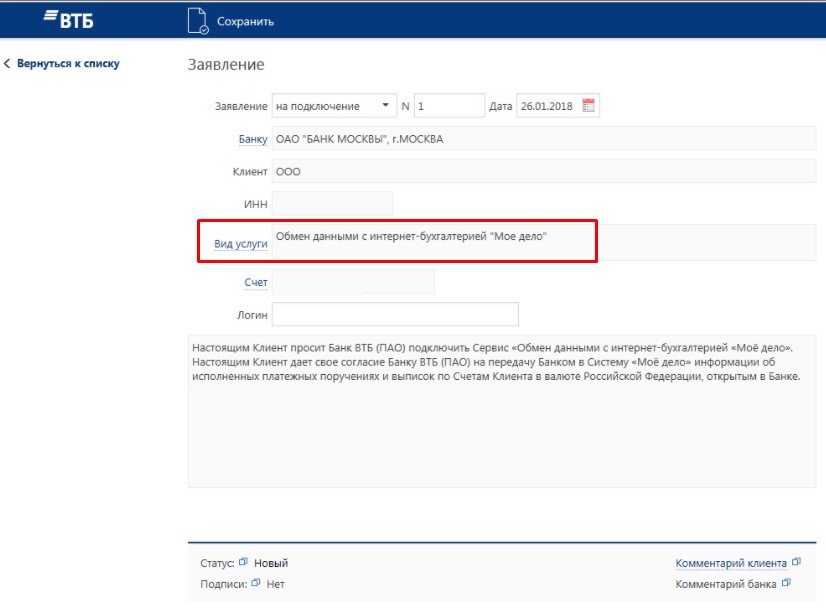Click the icon after Комментарий банка
Image resolution: width=826 pixels, height=609 pixels.
coord(786,583)
